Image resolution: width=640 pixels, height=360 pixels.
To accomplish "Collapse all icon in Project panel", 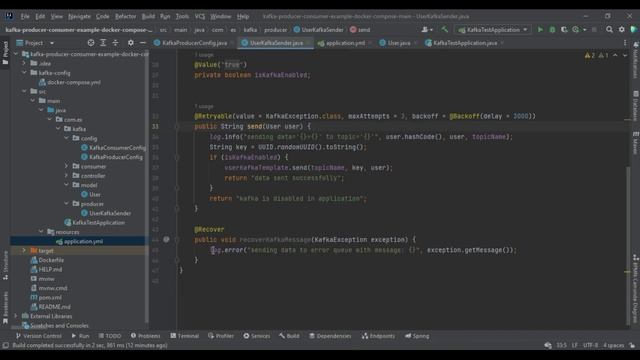I will tap(115, 43).
